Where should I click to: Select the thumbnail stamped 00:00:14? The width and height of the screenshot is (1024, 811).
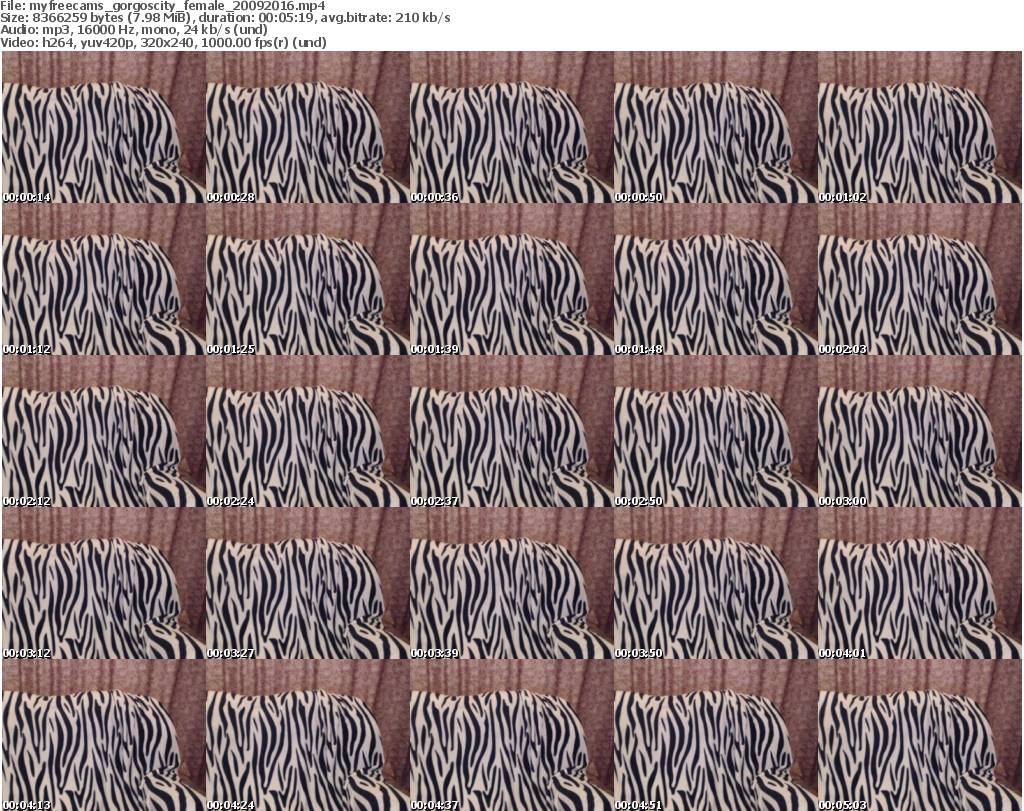click(104, 127)
